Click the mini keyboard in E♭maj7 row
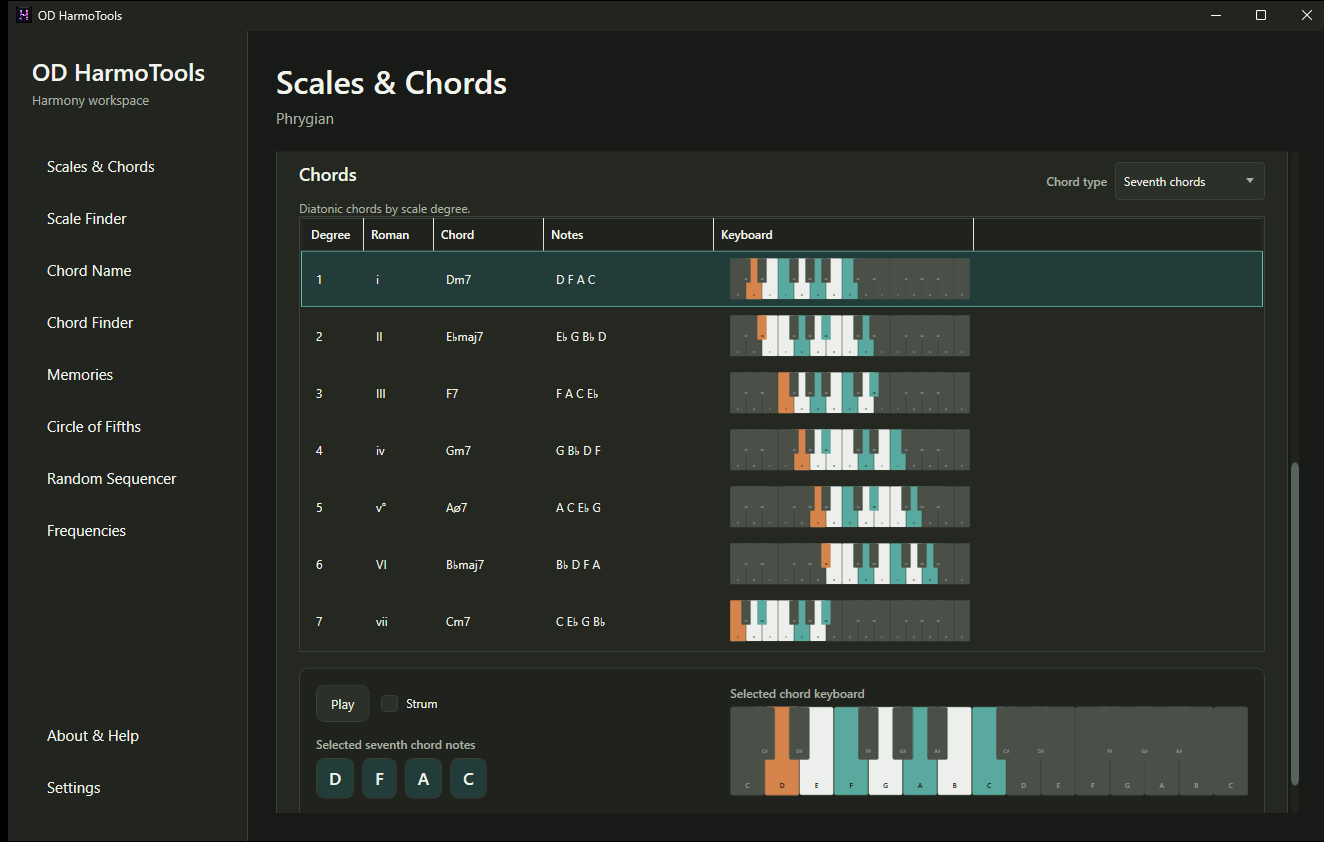This screenshot has width=1324, height=842. click(850, 336)
